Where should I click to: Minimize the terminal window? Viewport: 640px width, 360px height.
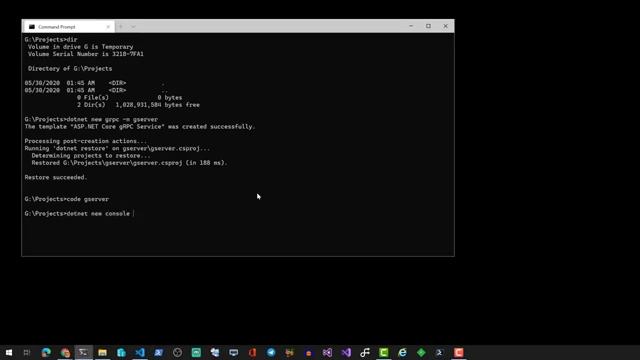[411, 26]
